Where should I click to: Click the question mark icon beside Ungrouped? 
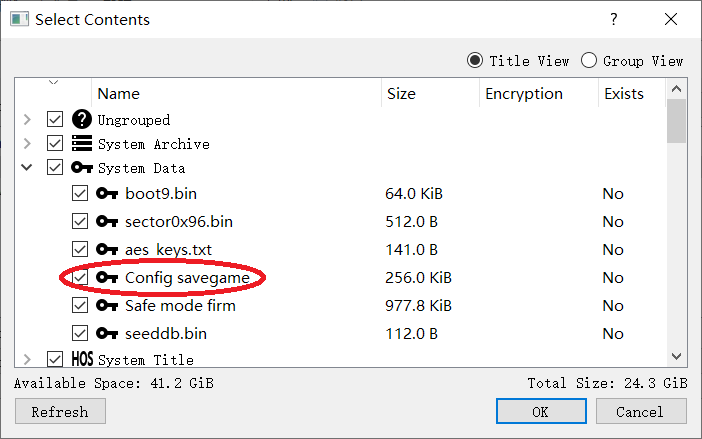coord(82,120)
